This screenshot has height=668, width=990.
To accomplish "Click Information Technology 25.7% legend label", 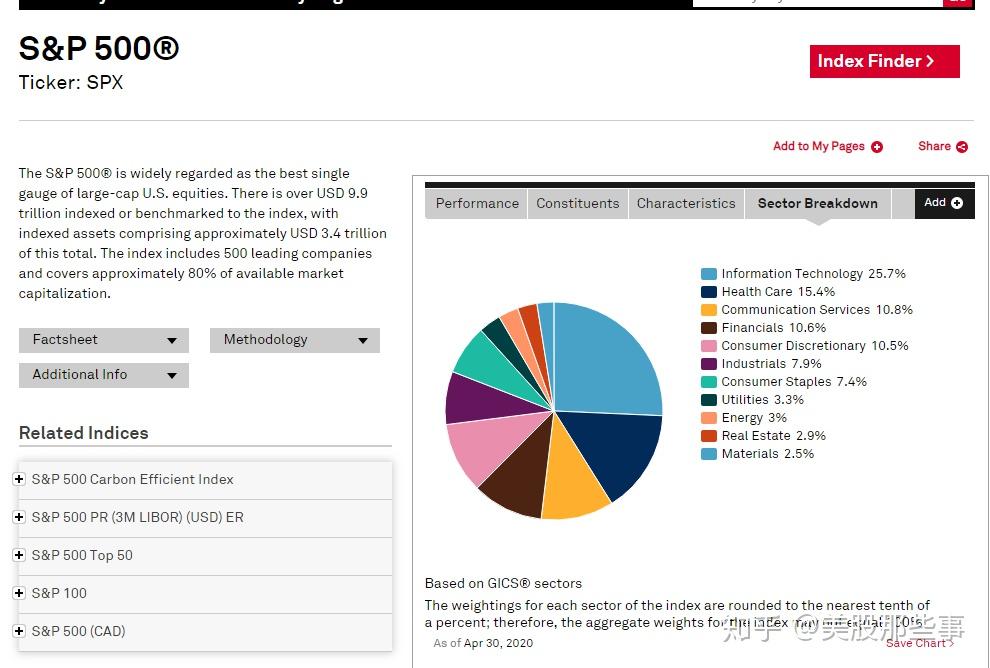I will pos(813,274).
